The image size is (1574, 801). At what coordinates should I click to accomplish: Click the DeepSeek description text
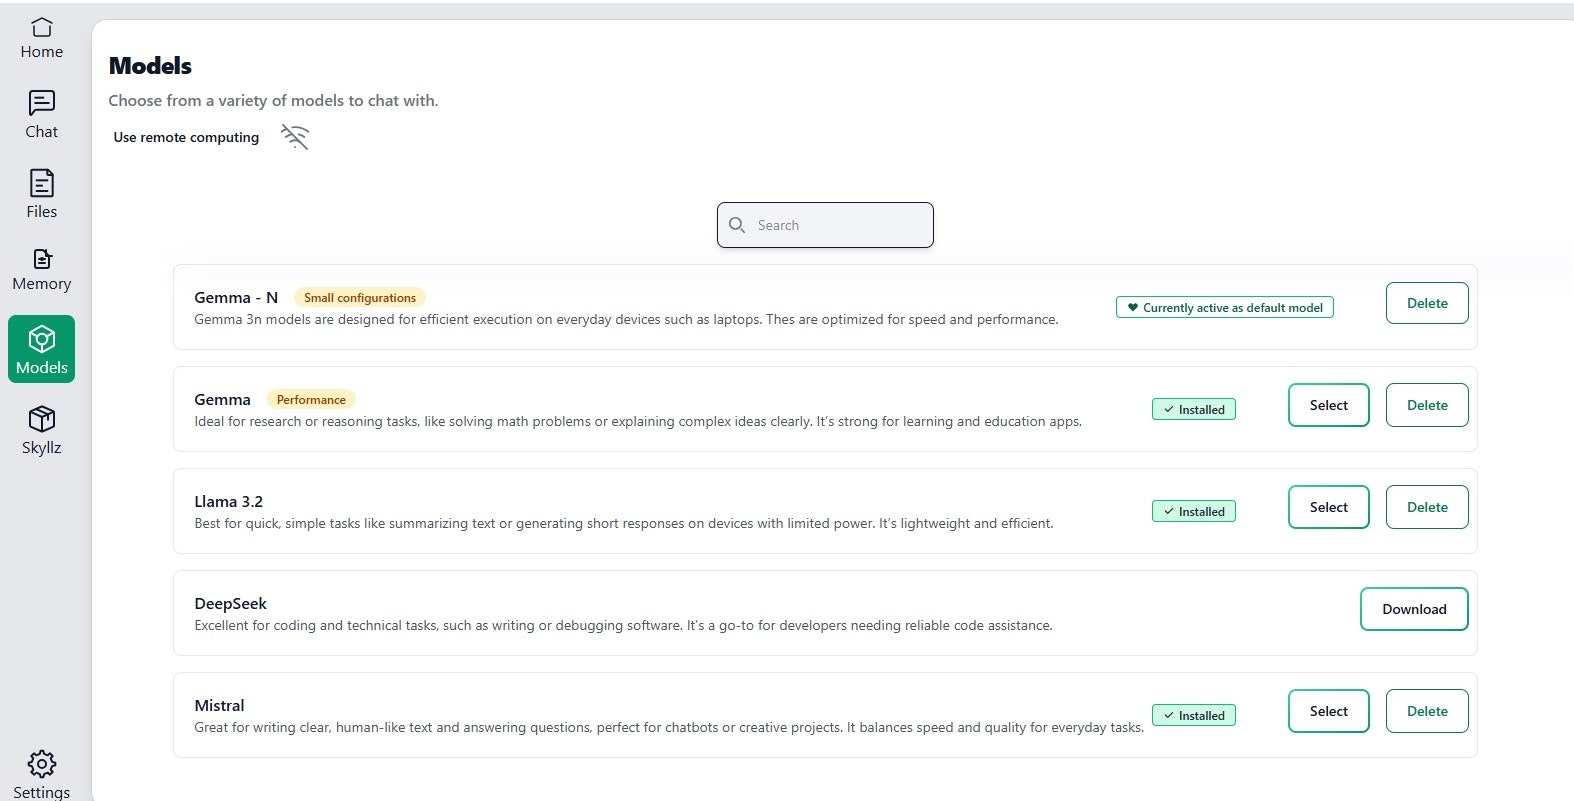pyautogui.click(x=623, y=626)
